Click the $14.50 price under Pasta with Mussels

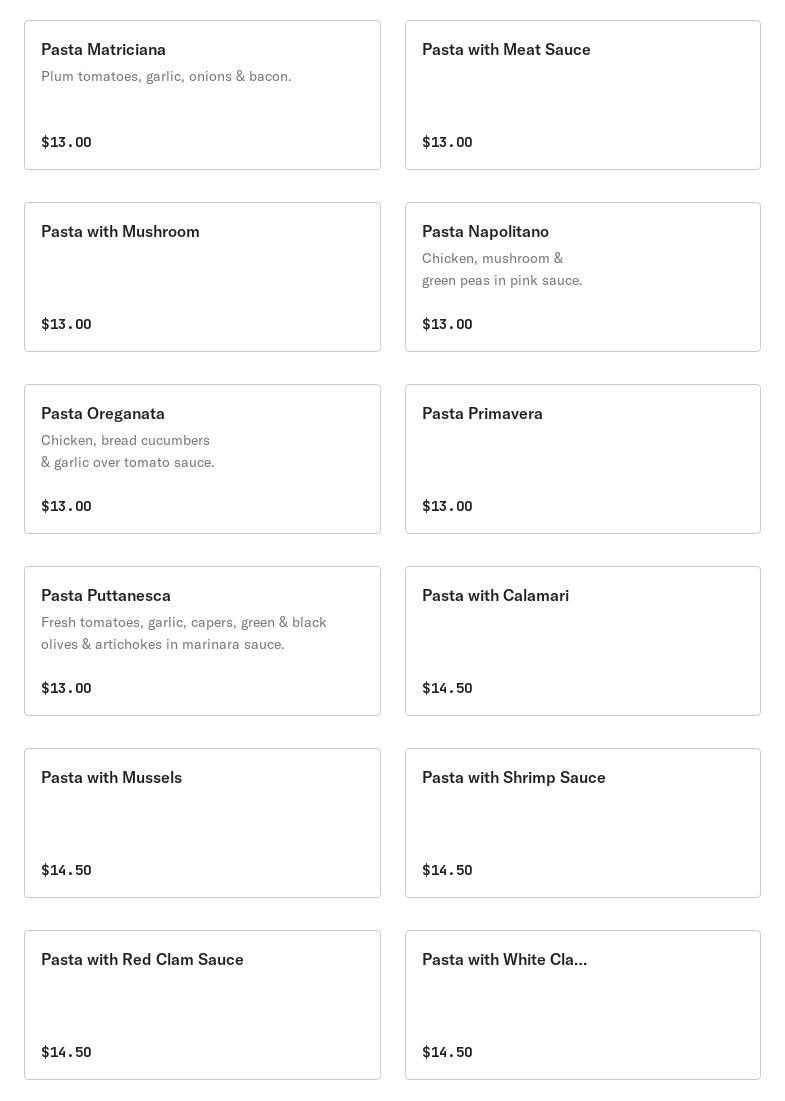click(x=66, y=870)
